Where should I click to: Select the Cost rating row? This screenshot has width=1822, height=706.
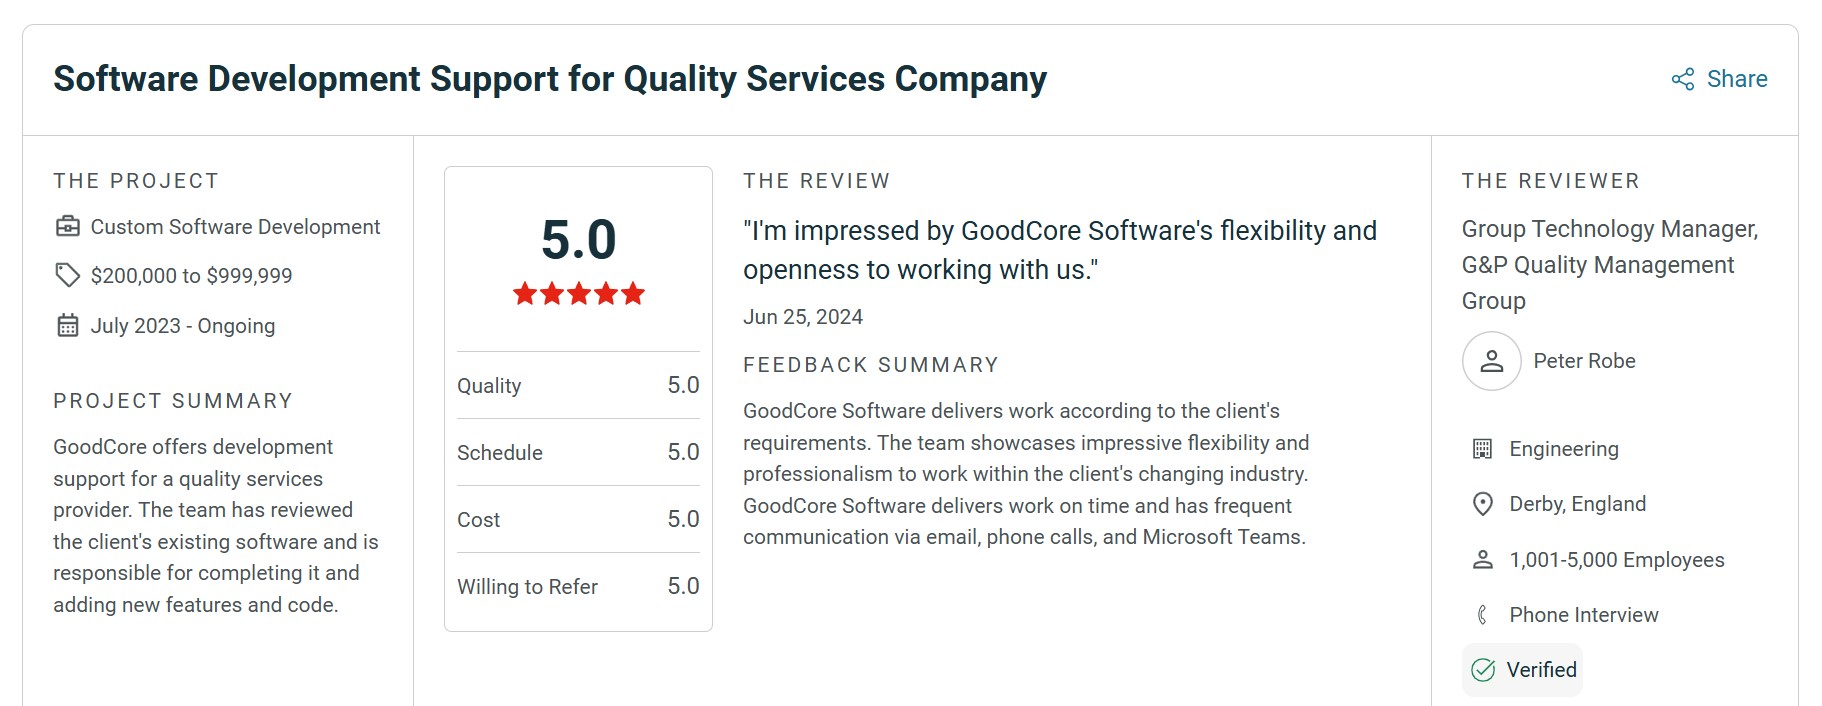tap(578, 519)
